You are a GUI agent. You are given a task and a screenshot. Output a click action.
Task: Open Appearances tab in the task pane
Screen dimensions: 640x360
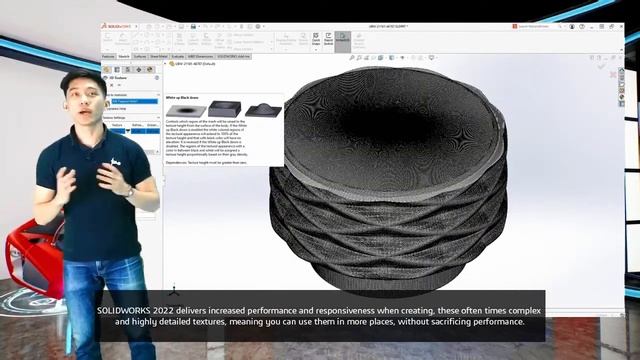coord(622,97)
